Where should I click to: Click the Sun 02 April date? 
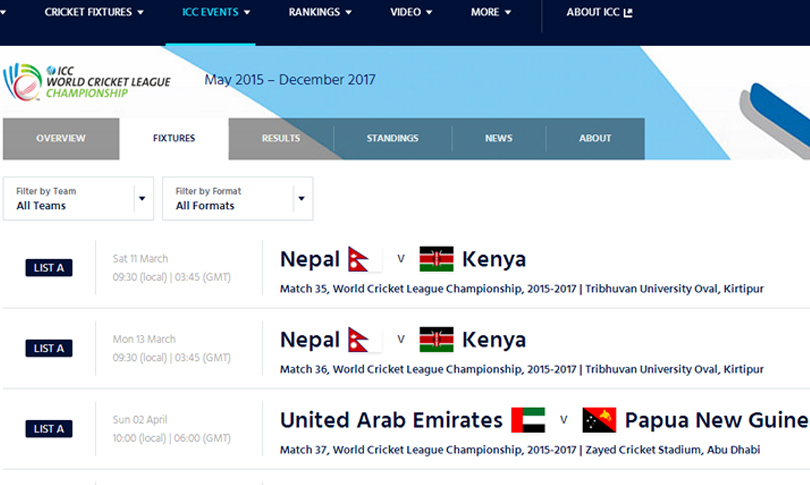(x=140, y=420)
